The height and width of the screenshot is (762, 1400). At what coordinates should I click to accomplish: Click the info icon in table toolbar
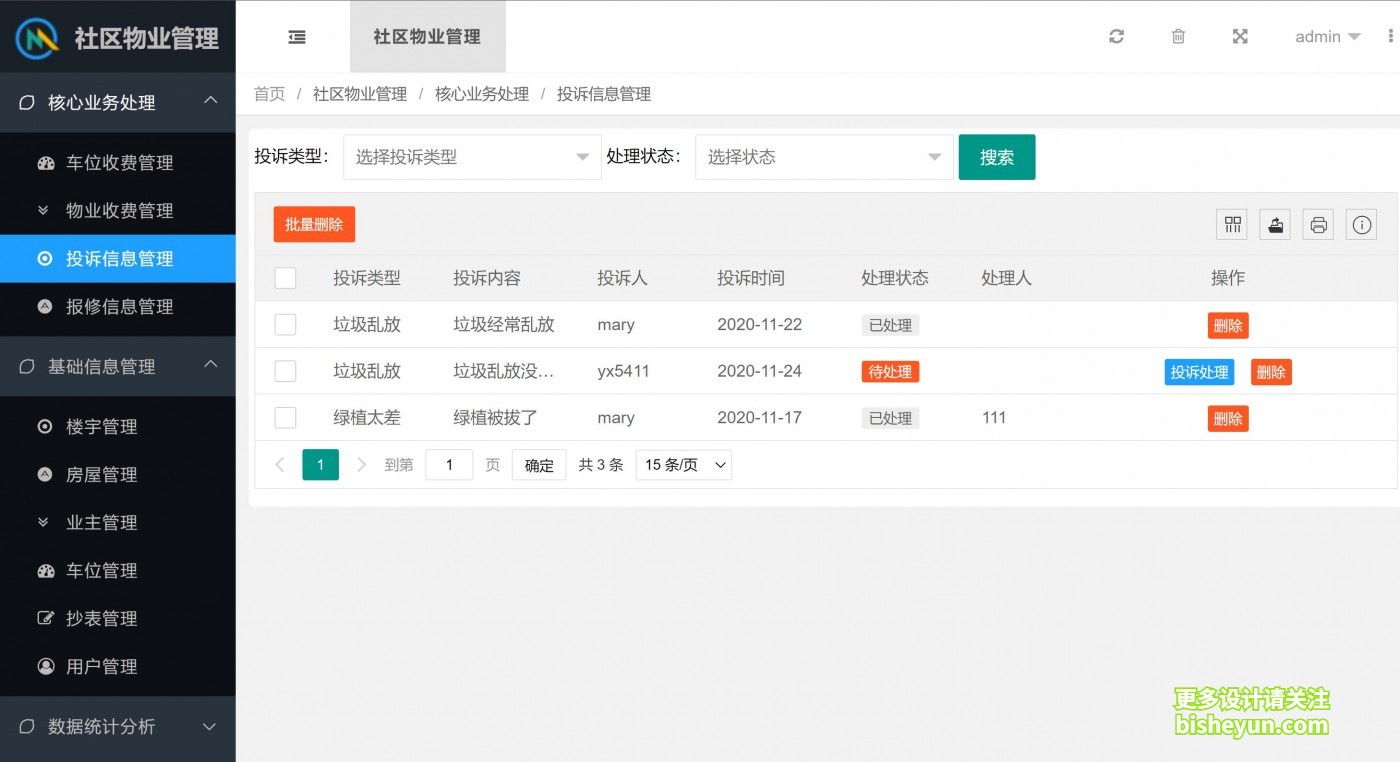tap(1361, 225)
